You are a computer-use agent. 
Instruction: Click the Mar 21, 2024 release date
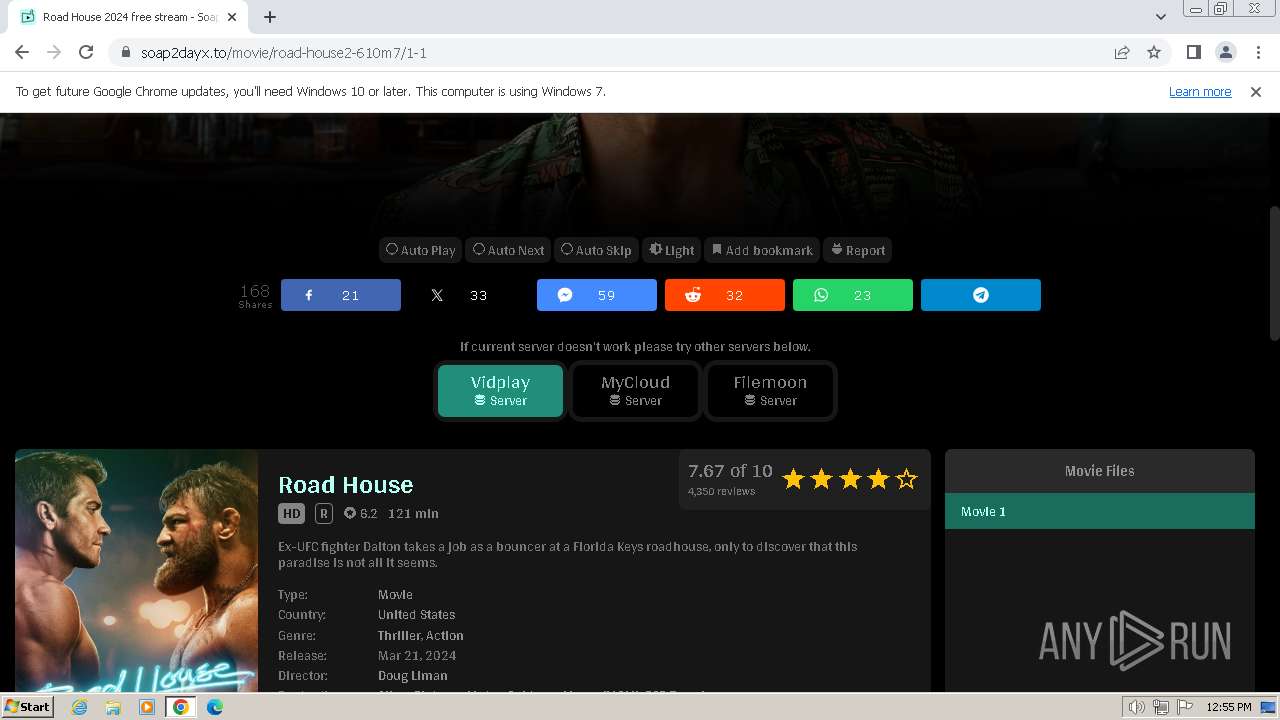pos(417,656)
